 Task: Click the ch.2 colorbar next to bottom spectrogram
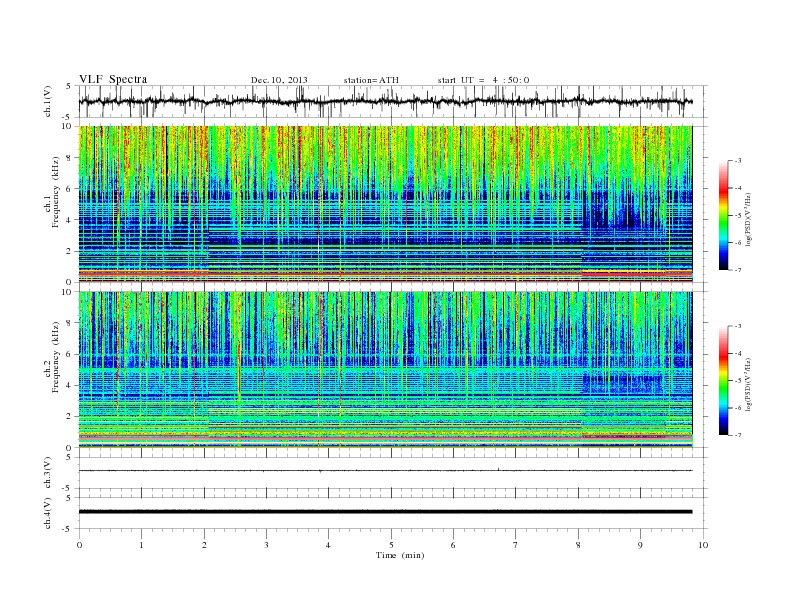pyautogui.click(x=724, y=381)
